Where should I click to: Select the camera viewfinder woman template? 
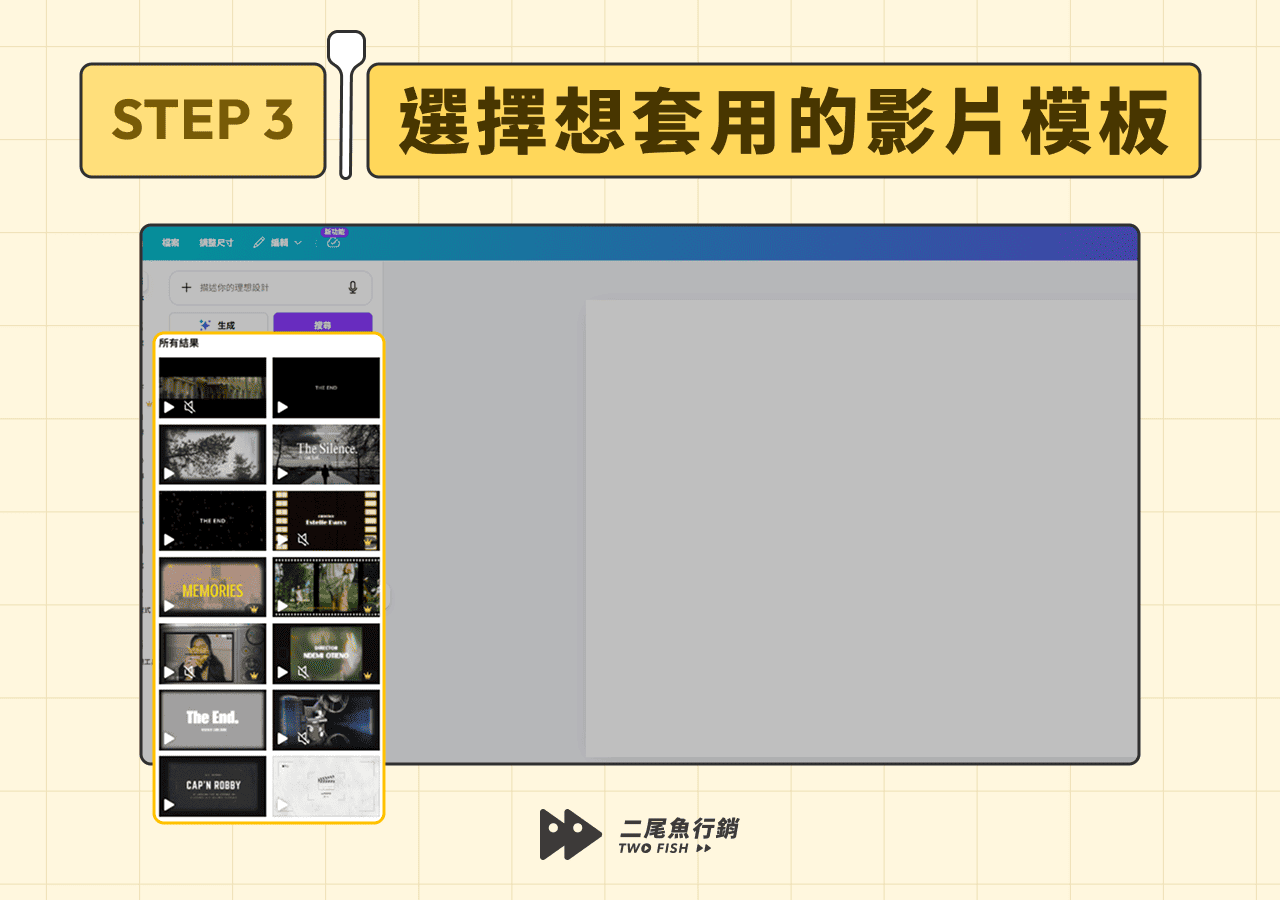click(213, 653)
